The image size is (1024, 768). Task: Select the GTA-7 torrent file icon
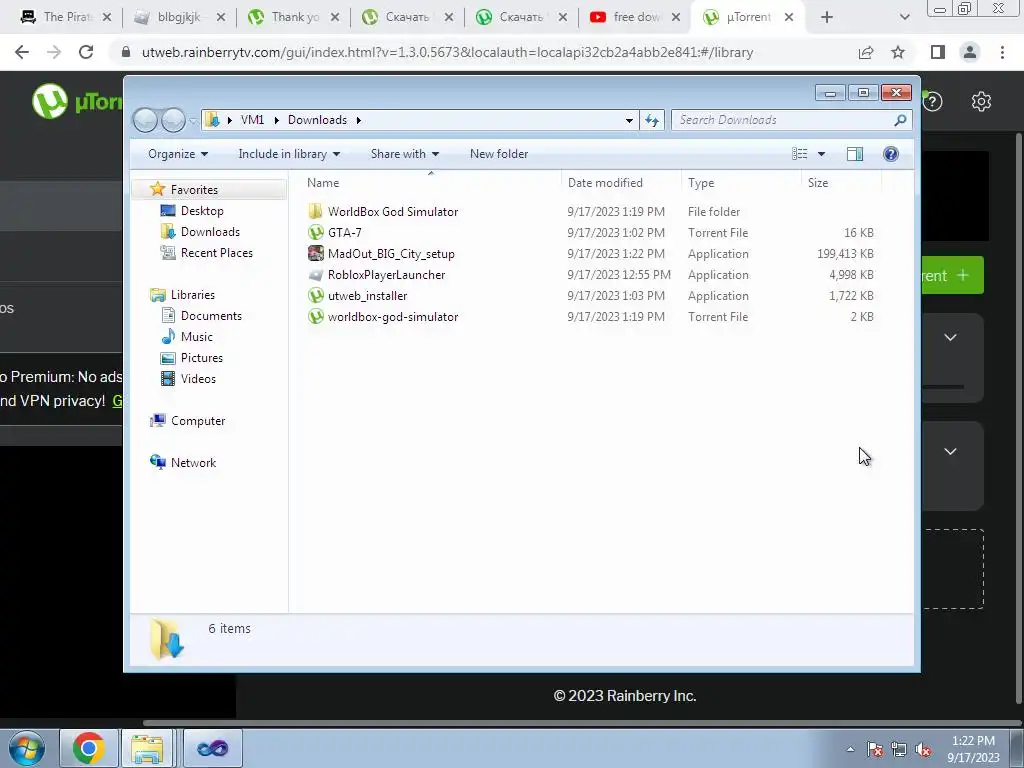[x=315, y=232]
